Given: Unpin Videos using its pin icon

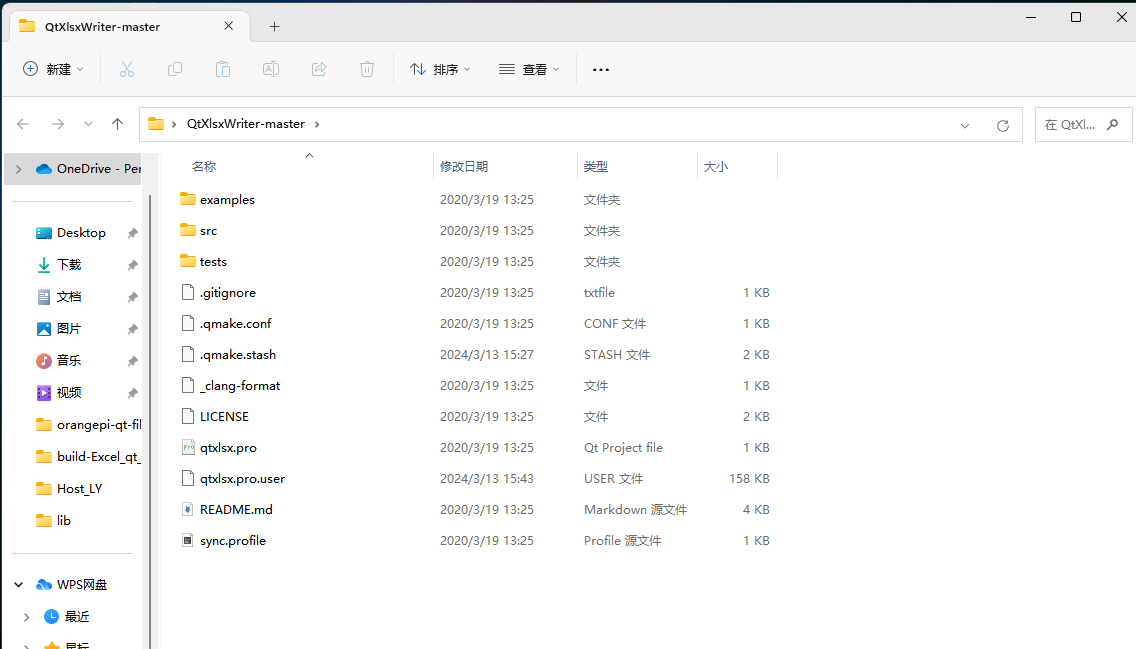Looking at the screenshot, I should (133, 393).
